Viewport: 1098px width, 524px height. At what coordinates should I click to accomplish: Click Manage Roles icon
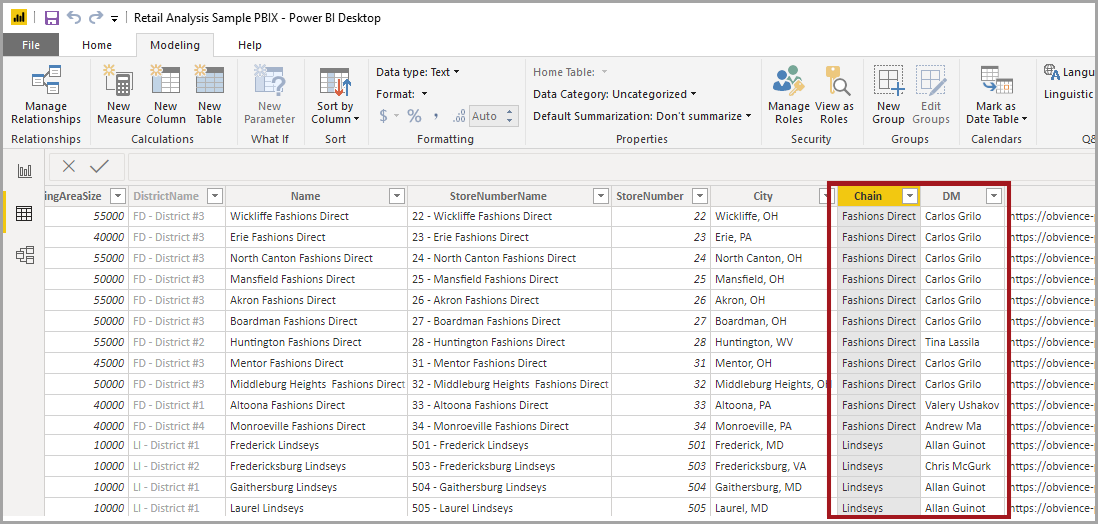tap(788, 96)
